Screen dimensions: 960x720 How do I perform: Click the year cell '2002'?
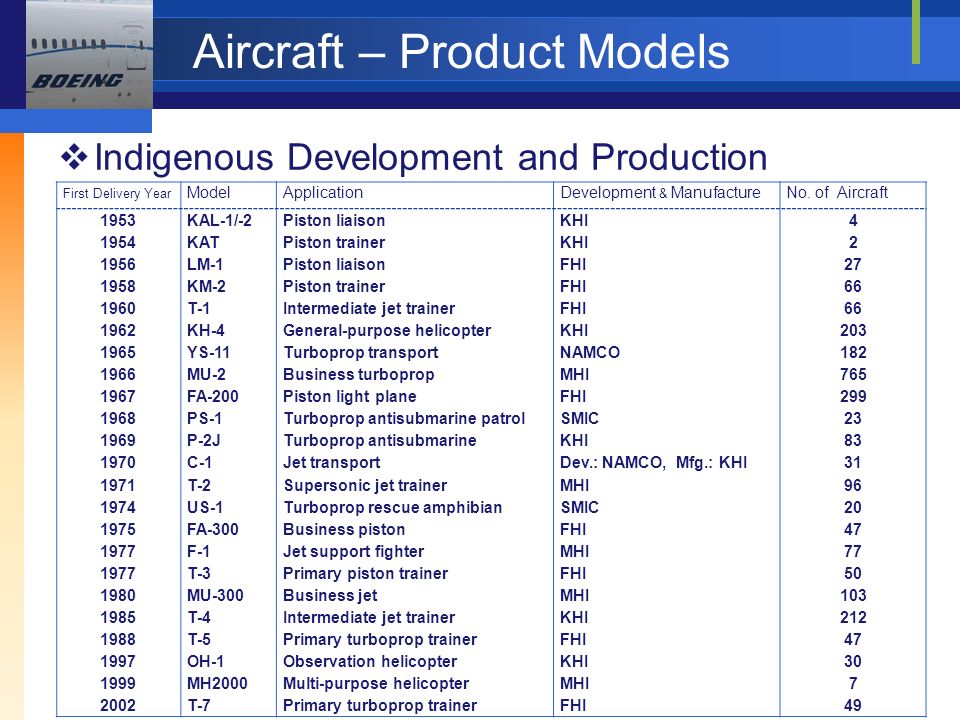coord(118,706)
